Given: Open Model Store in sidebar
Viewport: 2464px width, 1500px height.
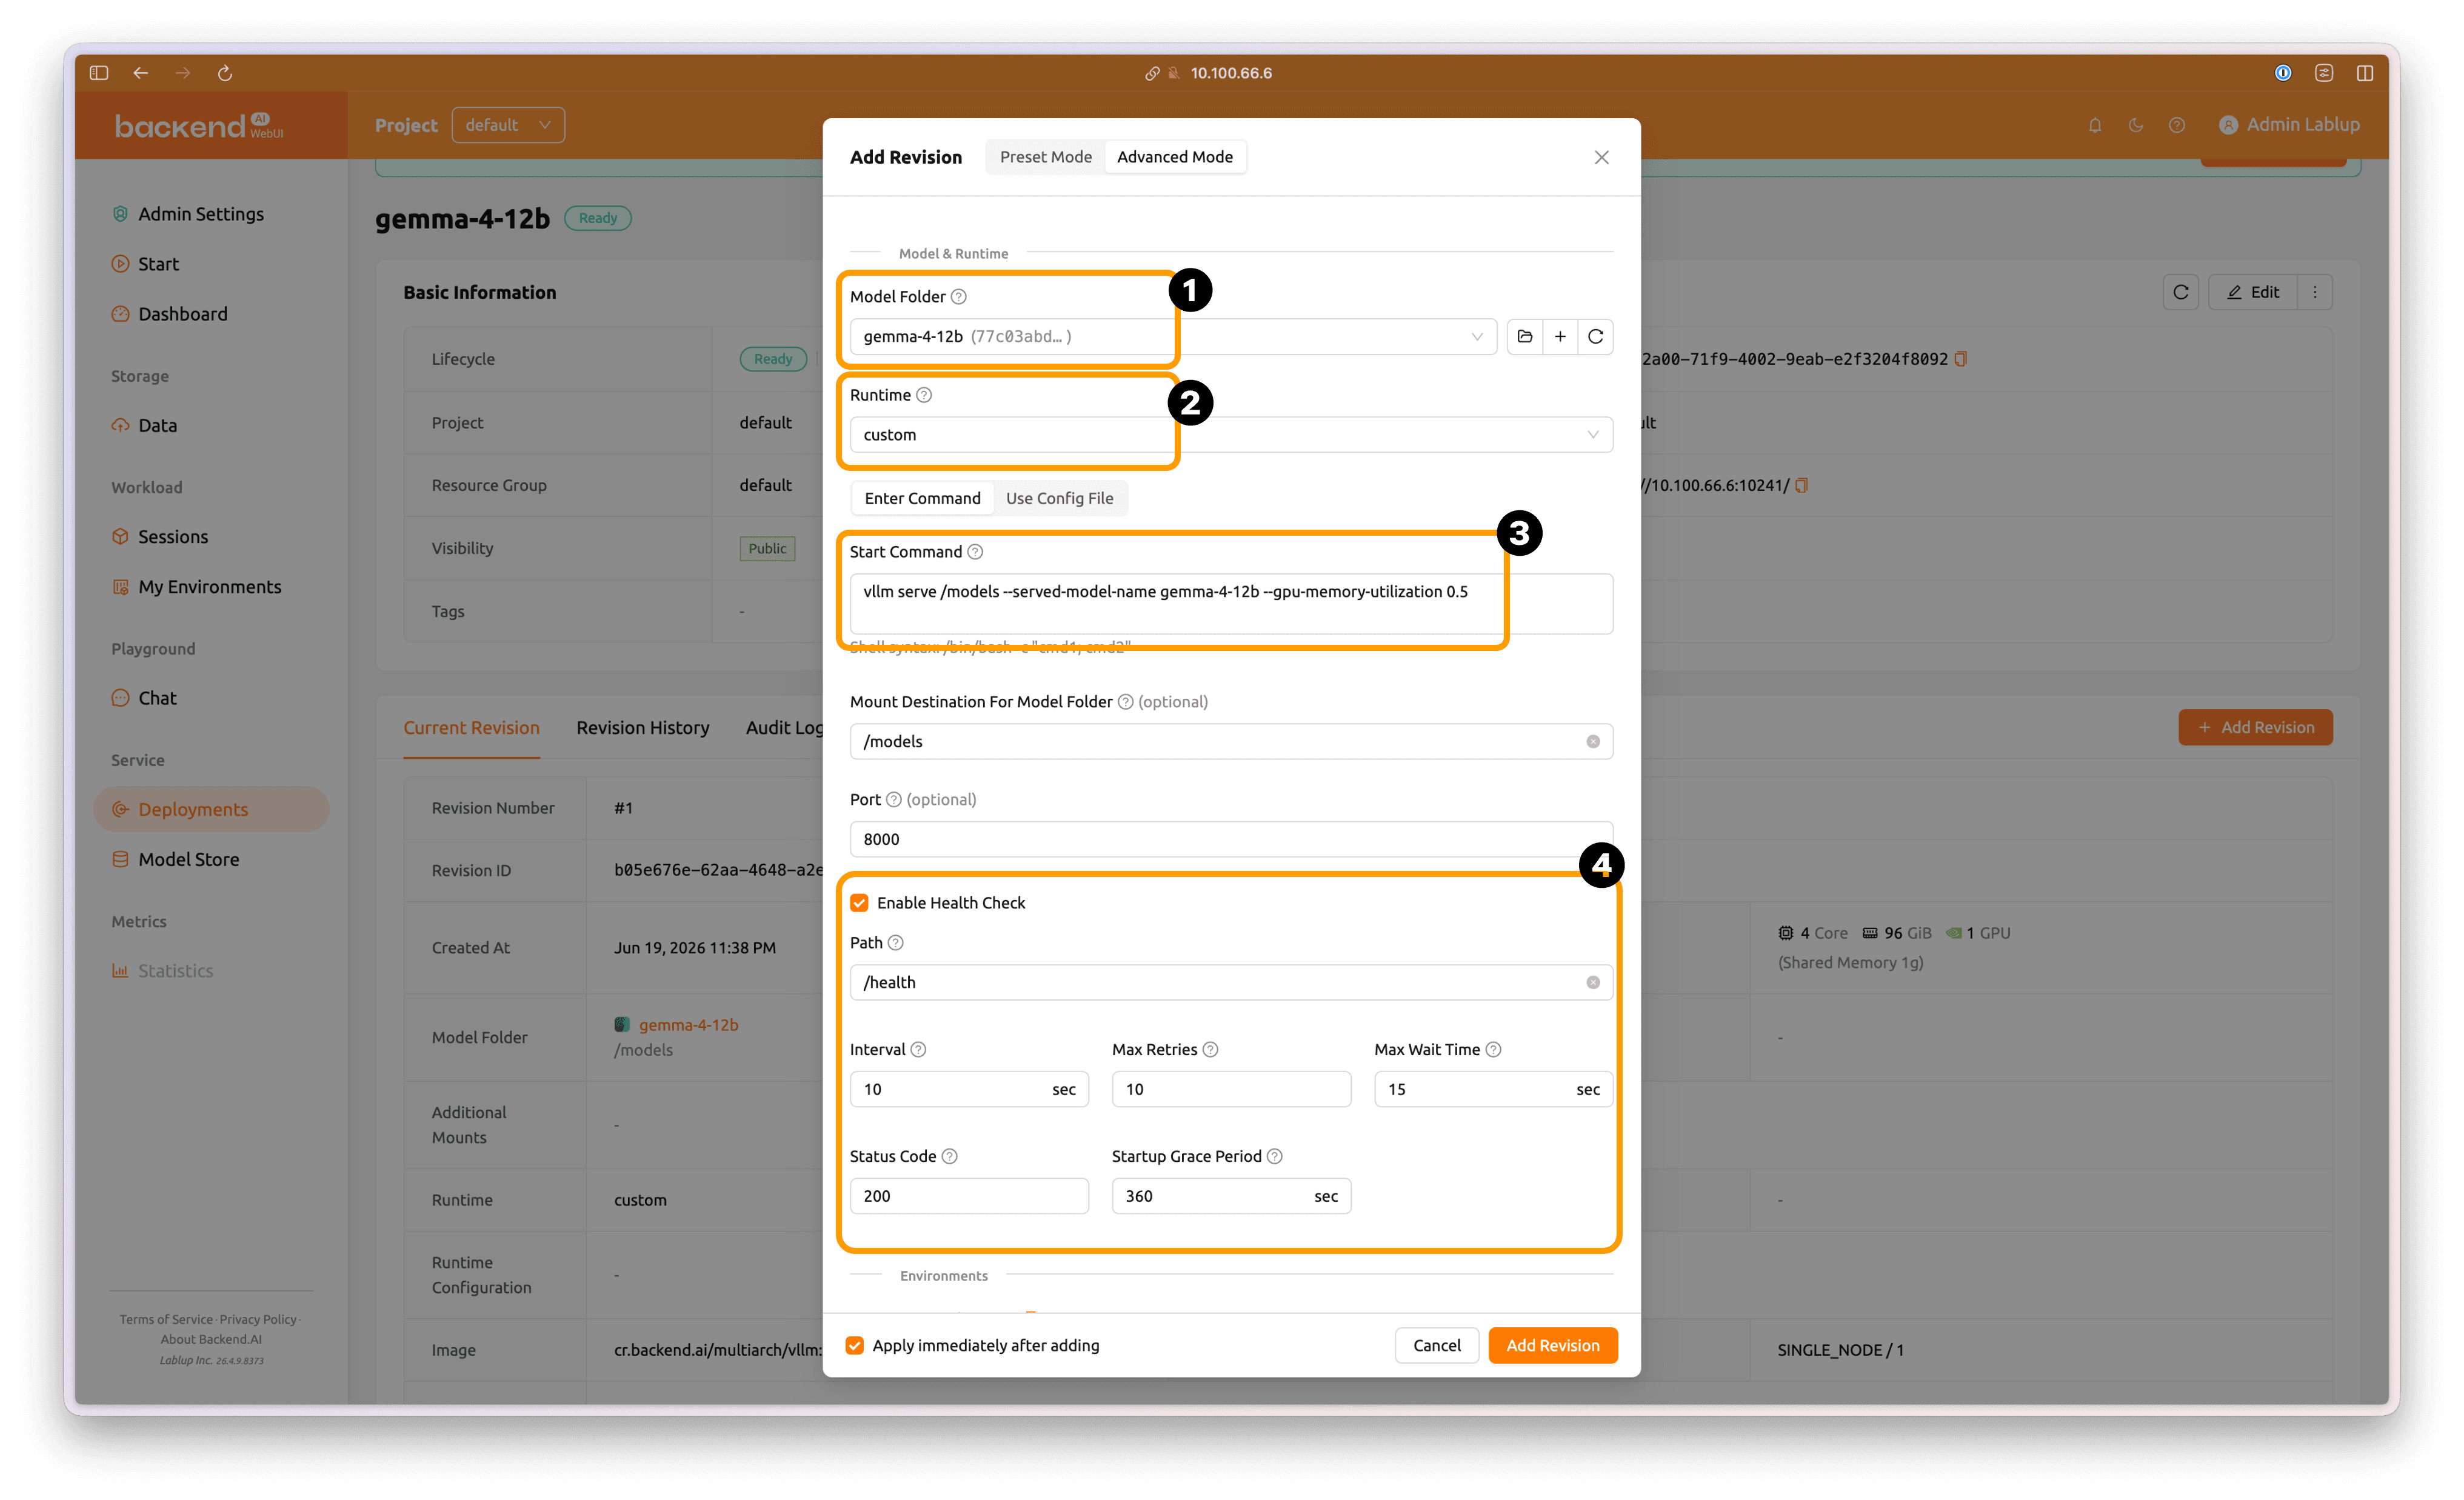Looking at the screenshot, I should pyautogui.click(x=189, y=859).
